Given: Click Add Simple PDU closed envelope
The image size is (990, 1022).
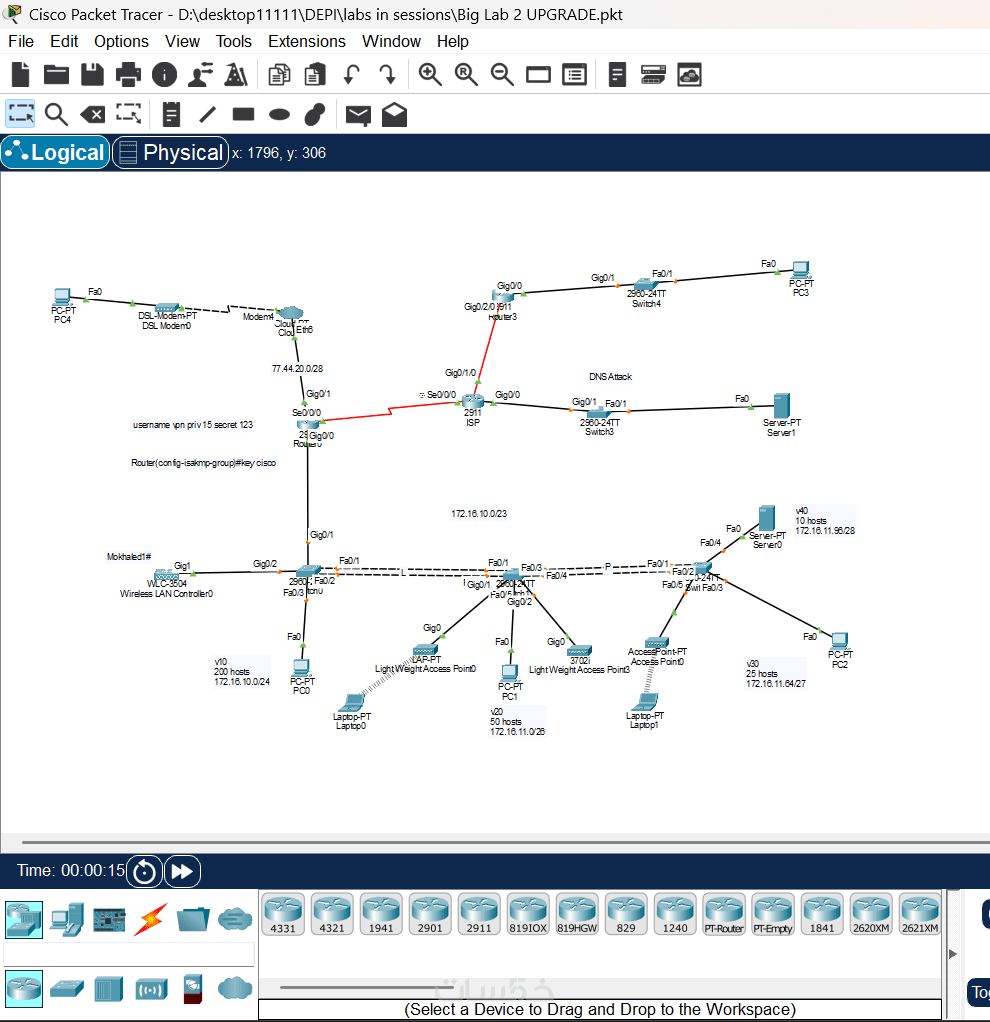Looking at the screenshot, I should tap(358, 115).
